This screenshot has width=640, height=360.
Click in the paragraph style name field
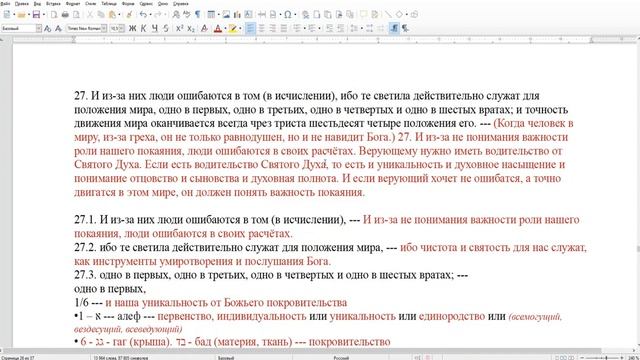(x=18, y=29)
